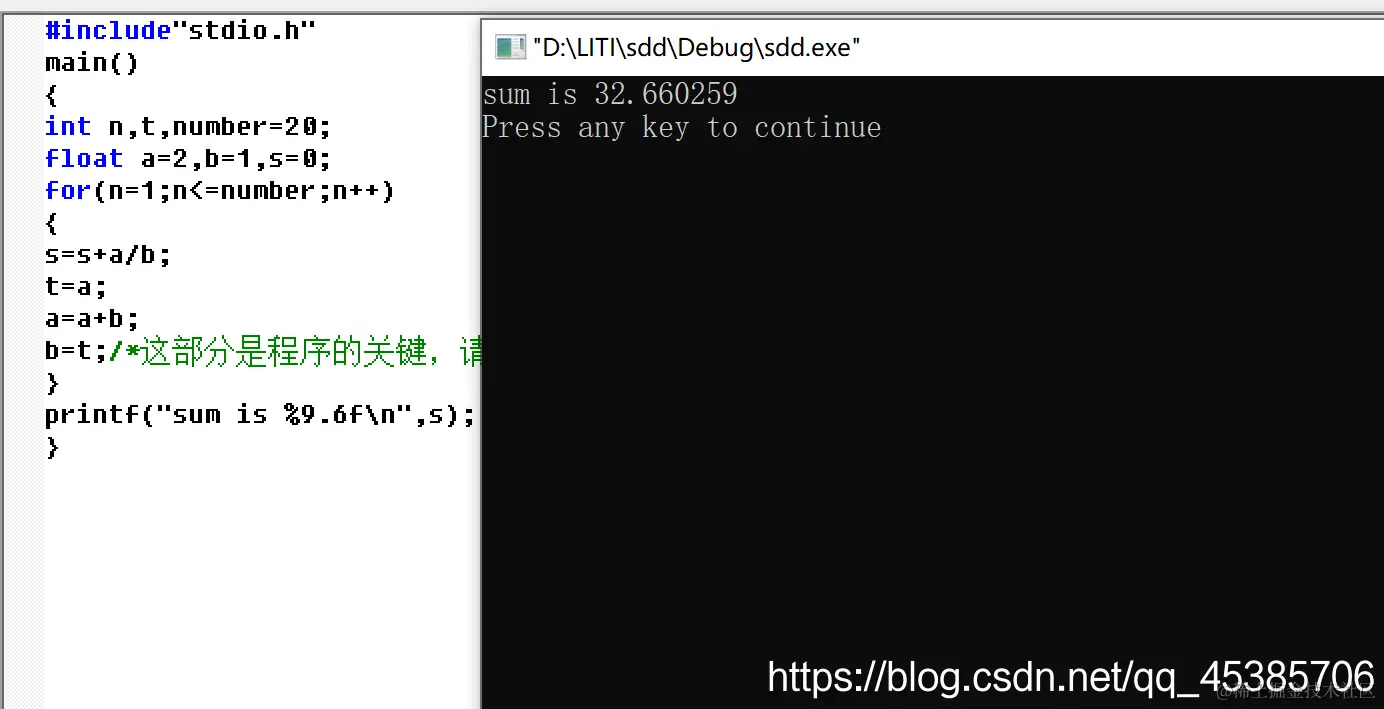
Task: Place cursor in the for loop header line
Action: [220, 191]
